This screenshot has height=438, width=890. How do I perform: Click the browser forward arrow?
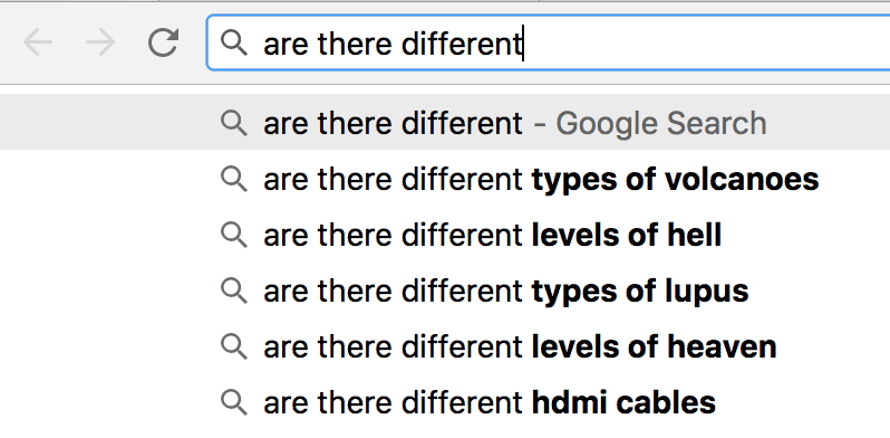pyautogui.click(x=100, y=43)
